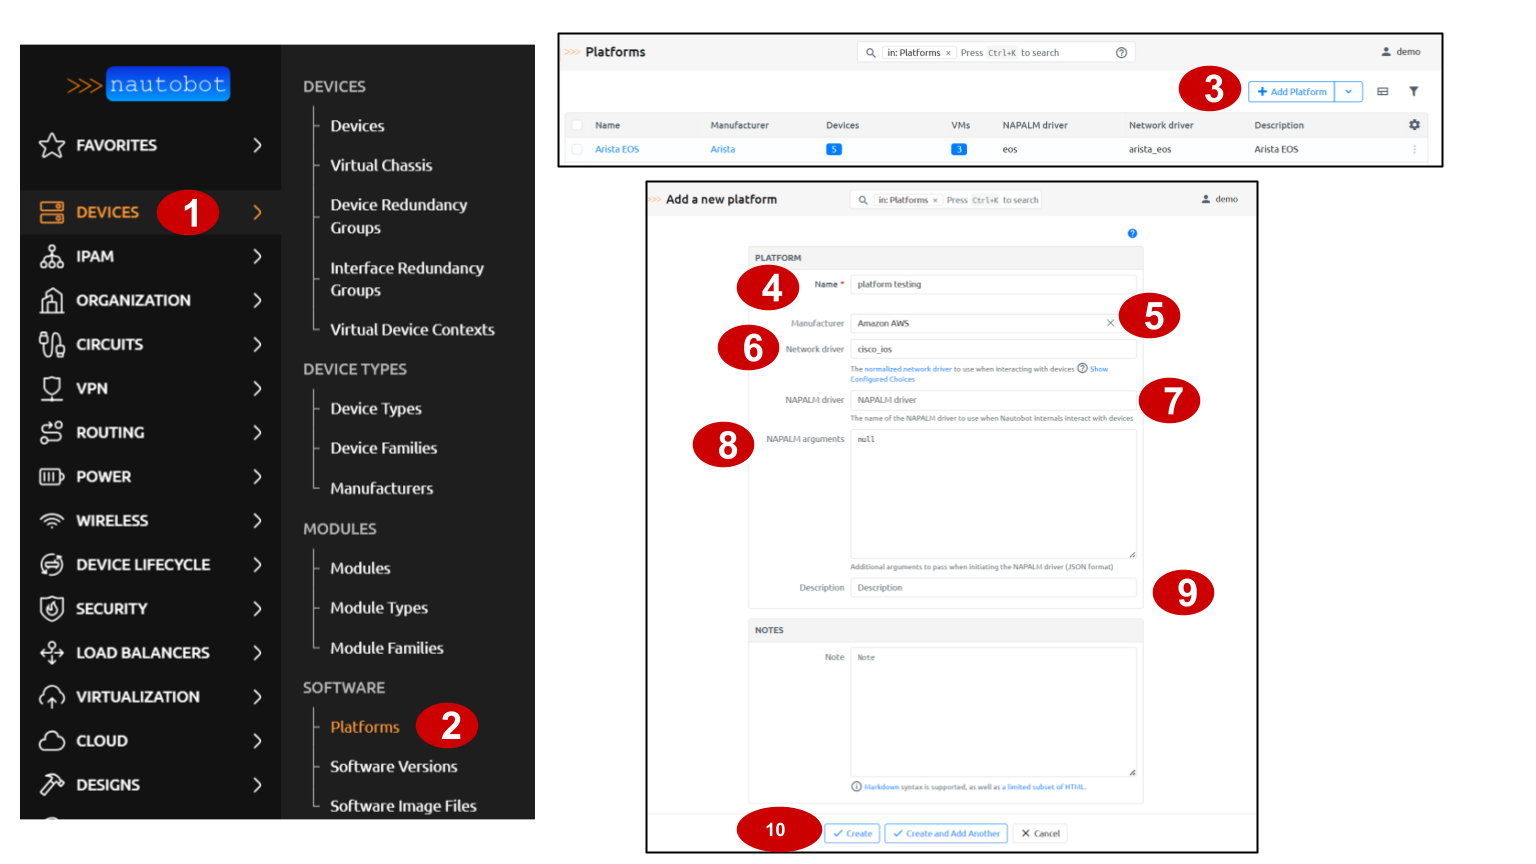This screenshot has width=1536, height=864.
Task: Toggle the select-all checkbox in table header
Action: 577,126
